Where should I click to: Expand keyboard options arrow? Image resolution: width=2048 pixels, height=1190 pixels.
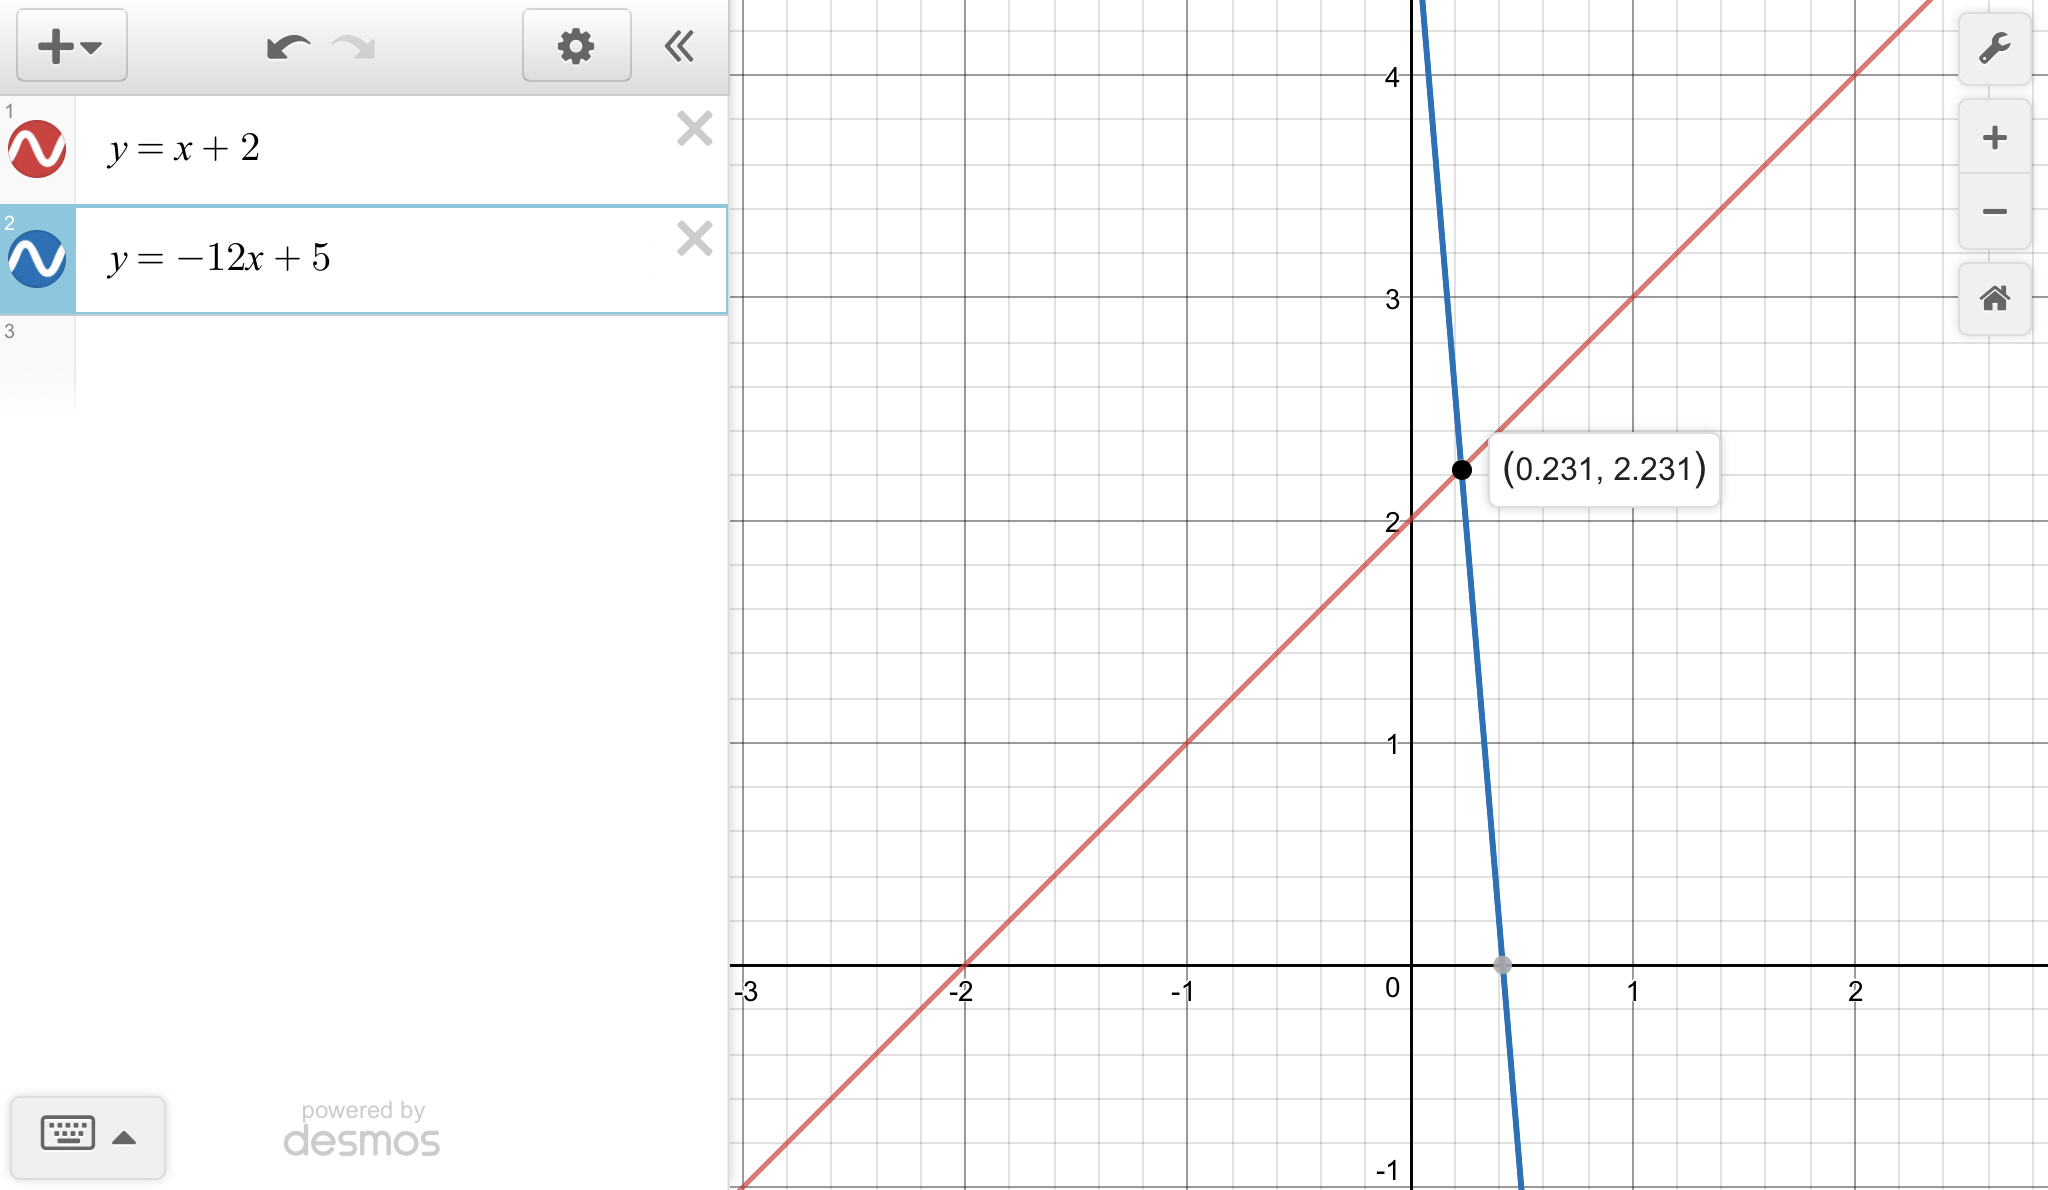pos(124,1137)
